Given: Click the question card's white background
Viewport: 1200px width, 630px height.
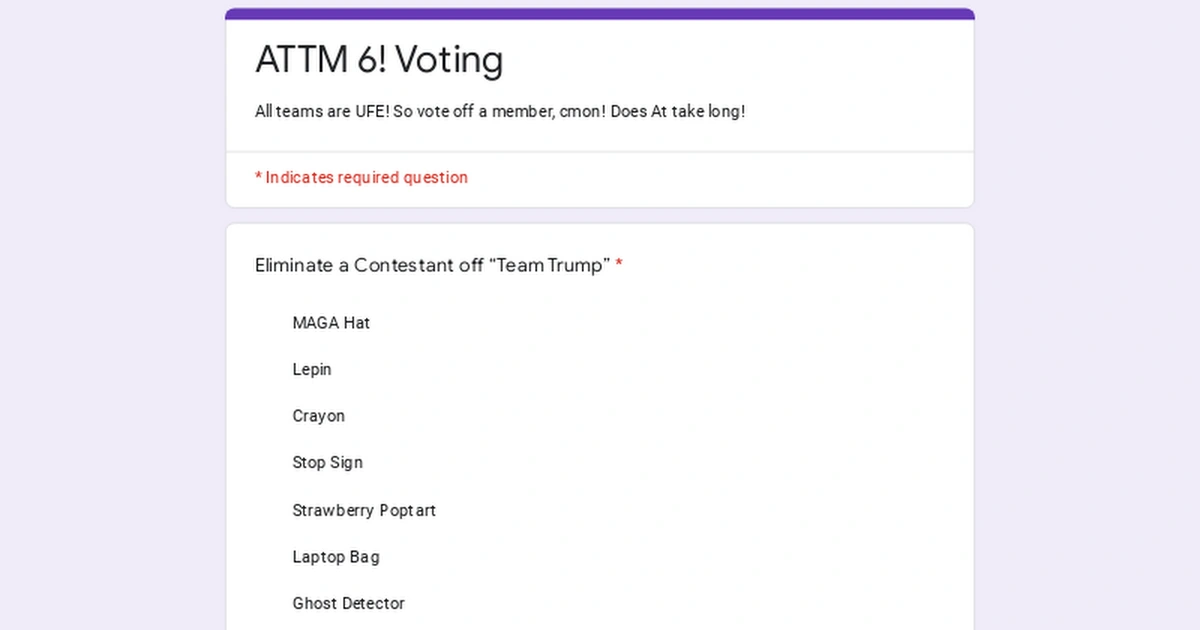Looking at the screenshot, I should pyautogui.click(x=800, y=430).
